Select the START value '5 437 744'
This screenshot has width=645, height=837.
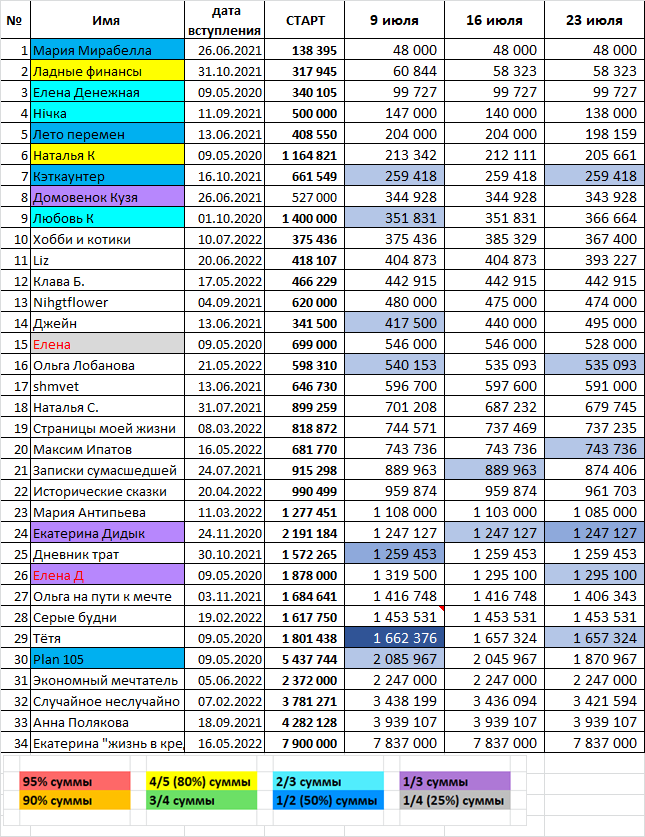click(304, 659)
